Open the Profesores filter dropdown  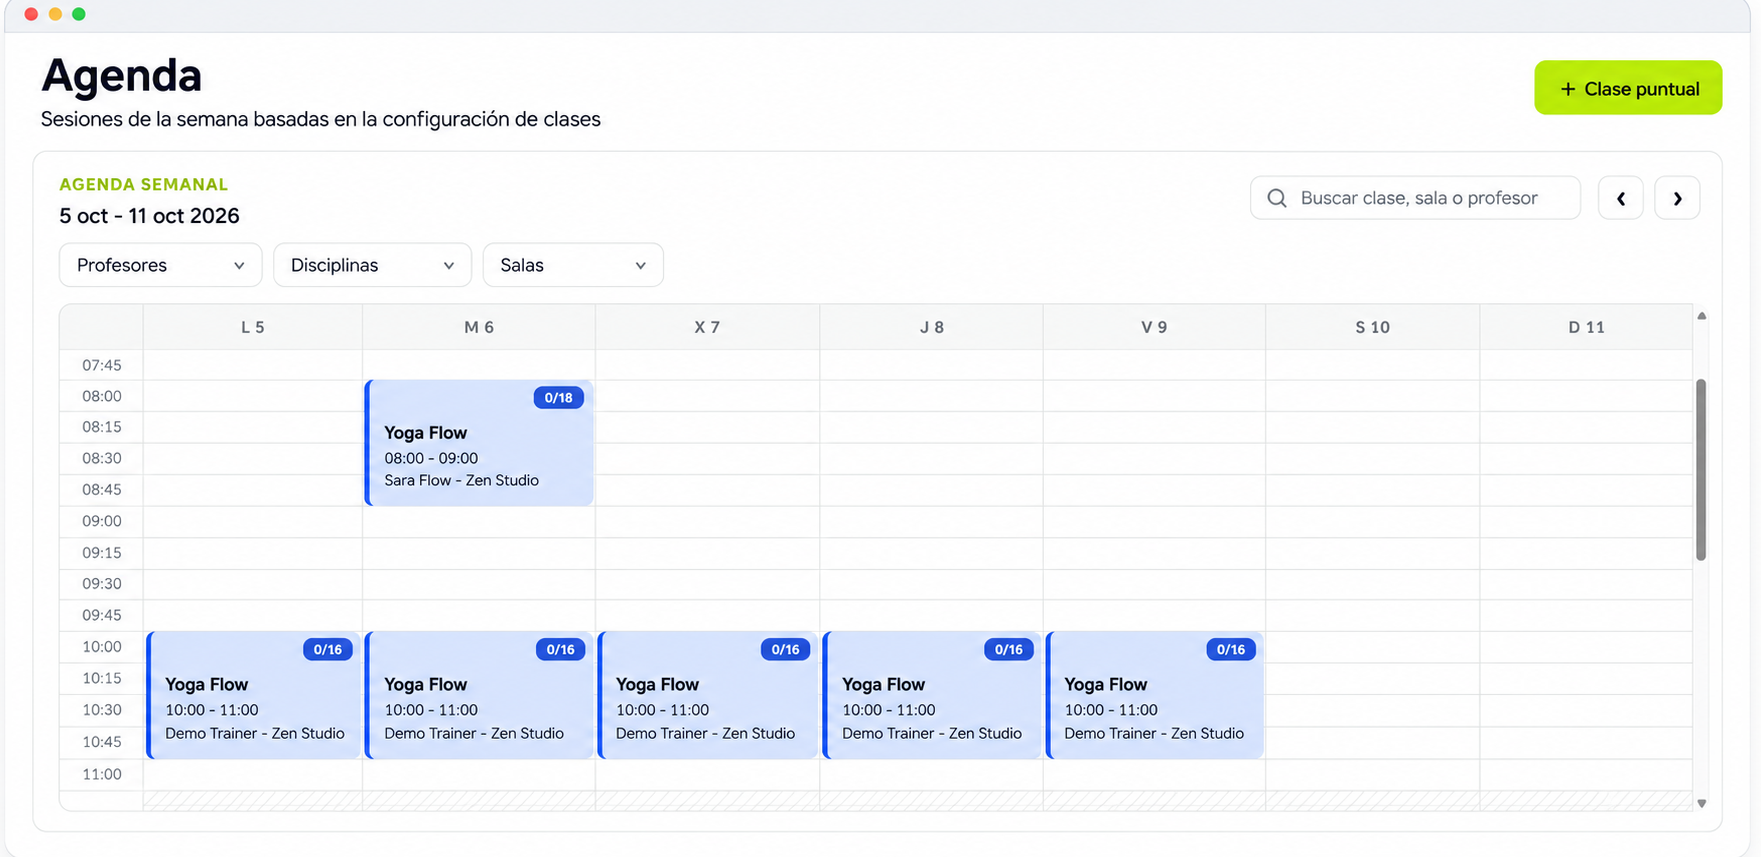coord(160,265)
